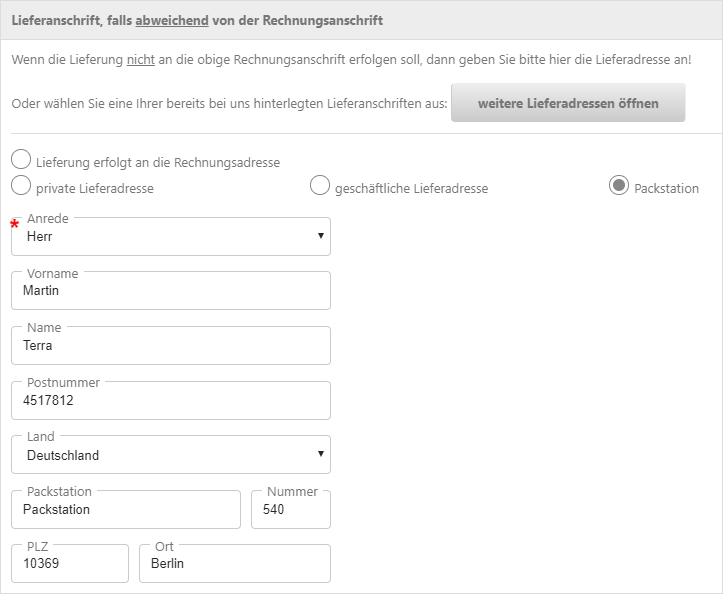Click the Nummer field containing 540

coord(291,510)
